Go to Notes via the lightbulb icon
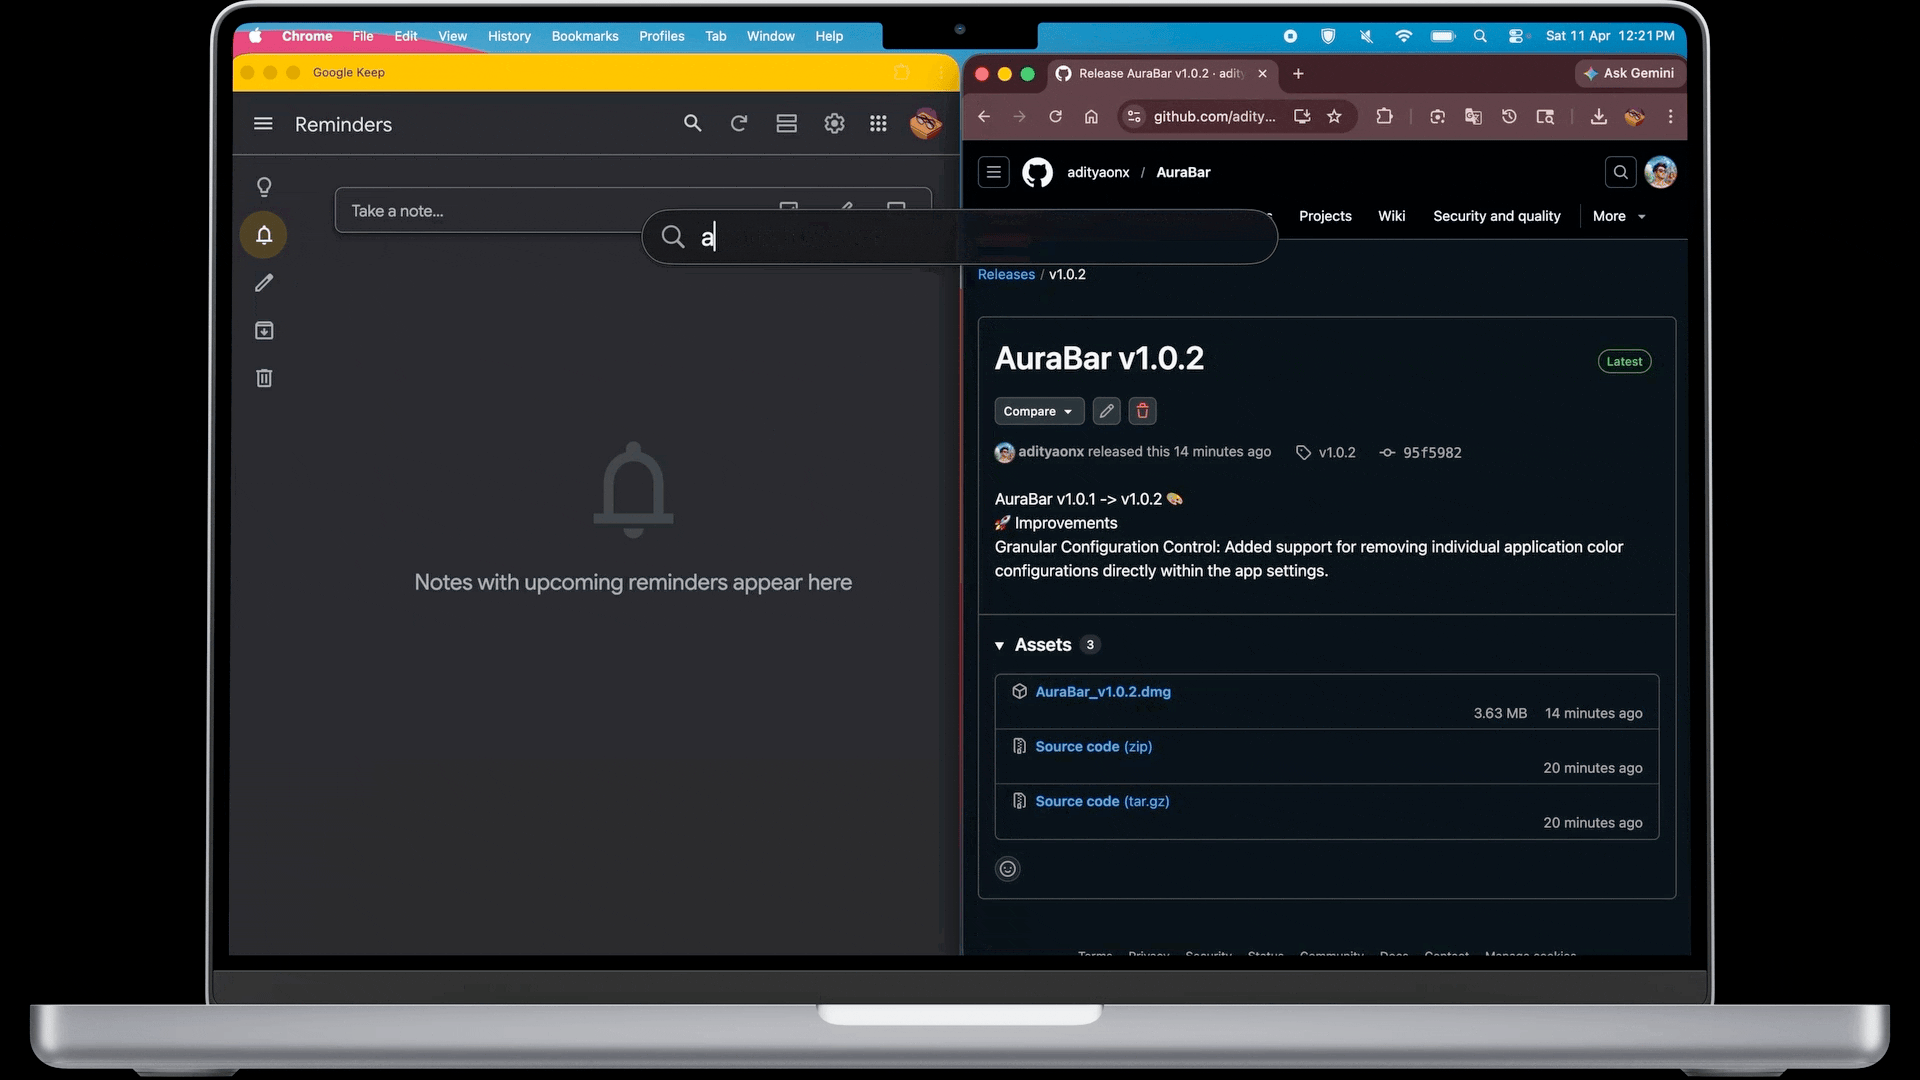1920x1080 pixels. [264, 187]
